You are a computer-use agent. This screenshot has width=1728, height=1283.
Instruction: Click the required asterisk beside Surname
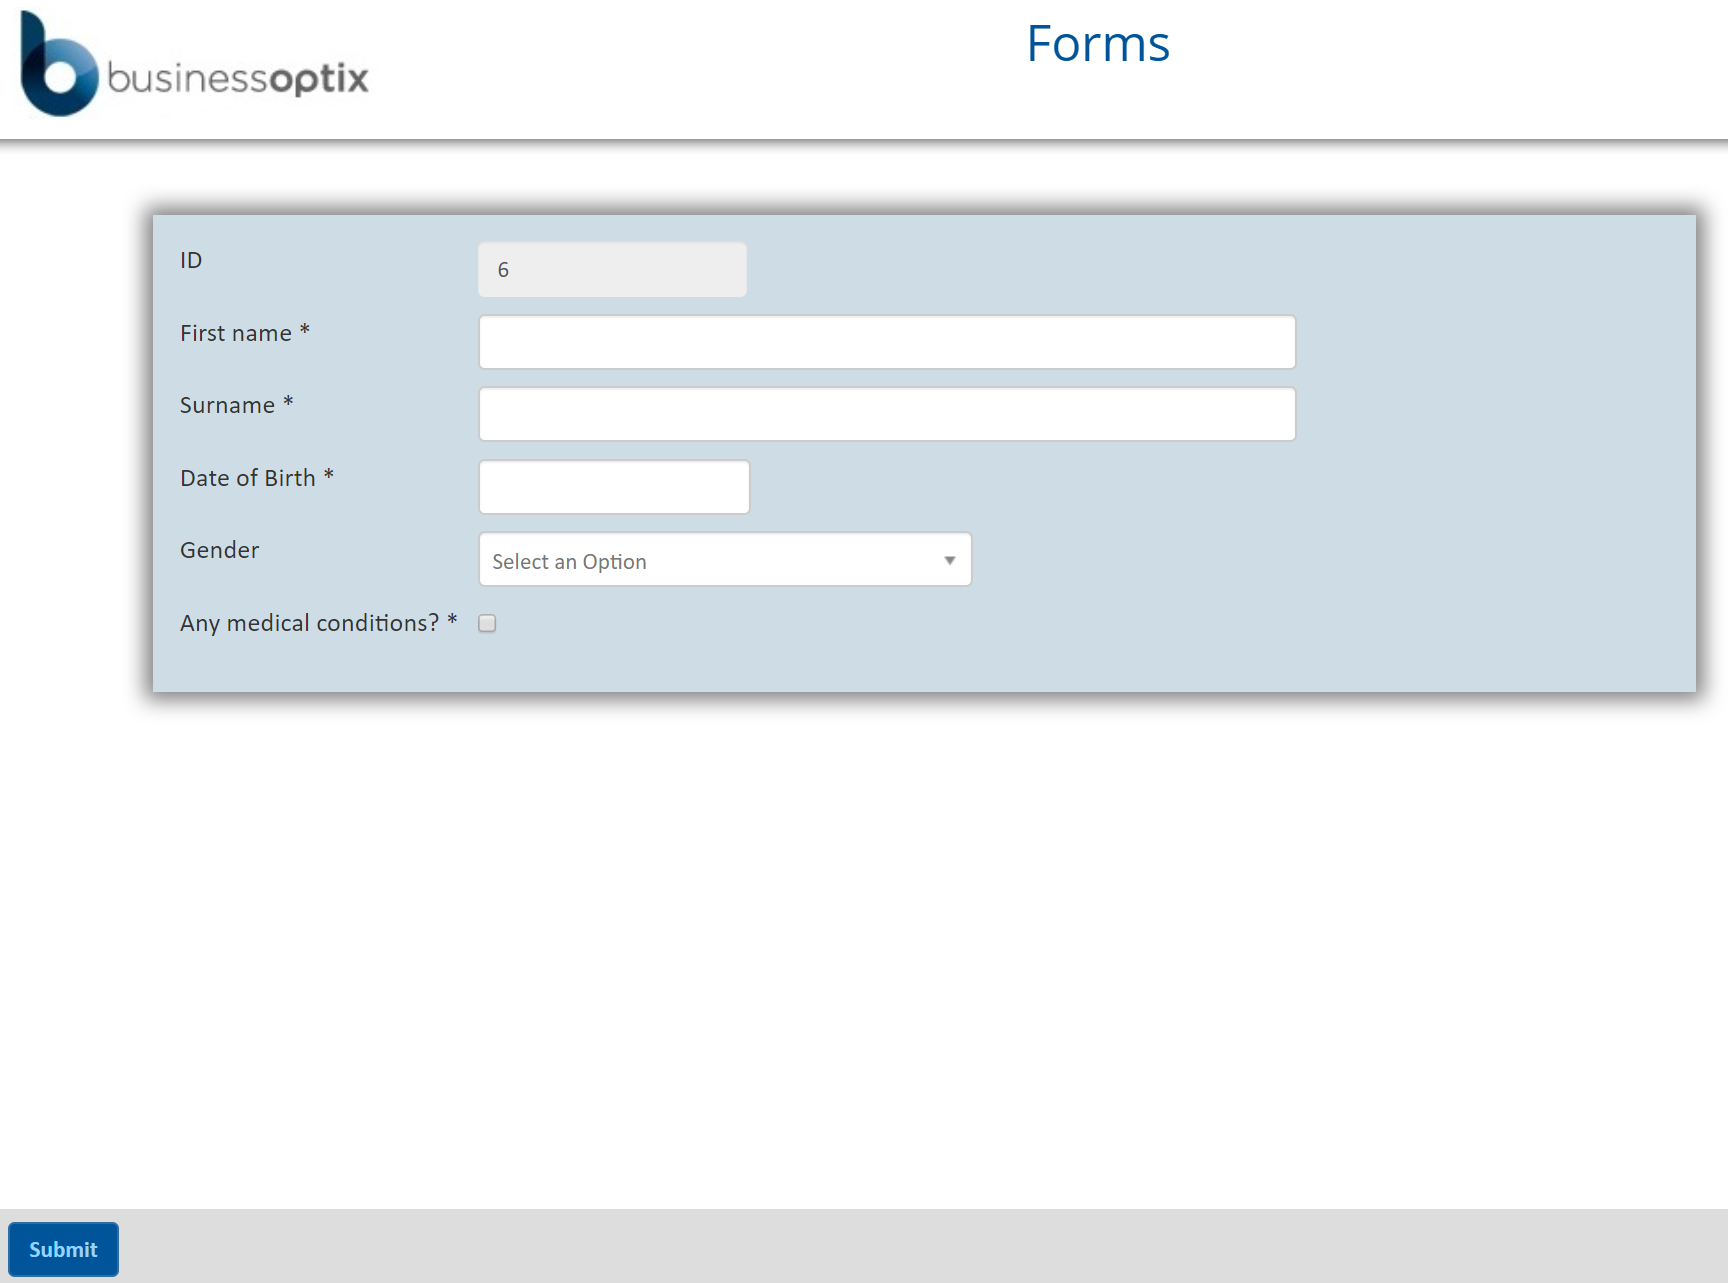click(288, 402)
